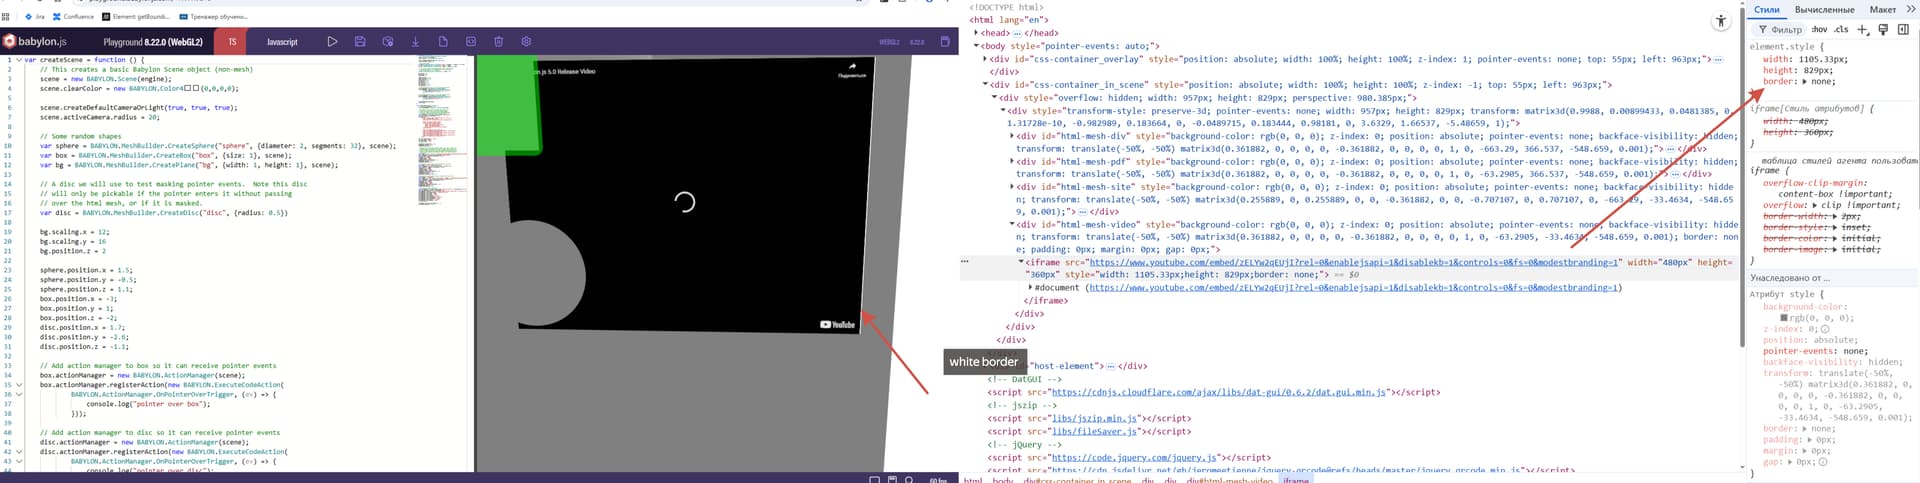Open the dat.gui.min.js script link
Viewport: 1920px width, 483px height.
click(1219, 393)
